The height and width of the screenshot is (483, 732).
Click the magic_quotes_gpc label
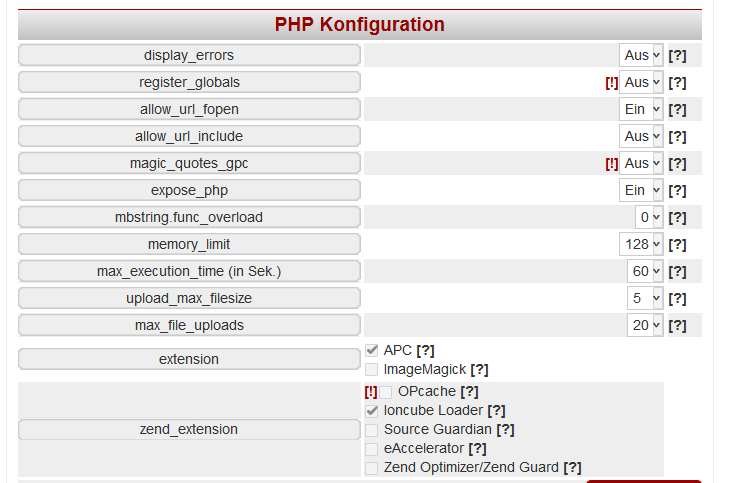[189, 164]
